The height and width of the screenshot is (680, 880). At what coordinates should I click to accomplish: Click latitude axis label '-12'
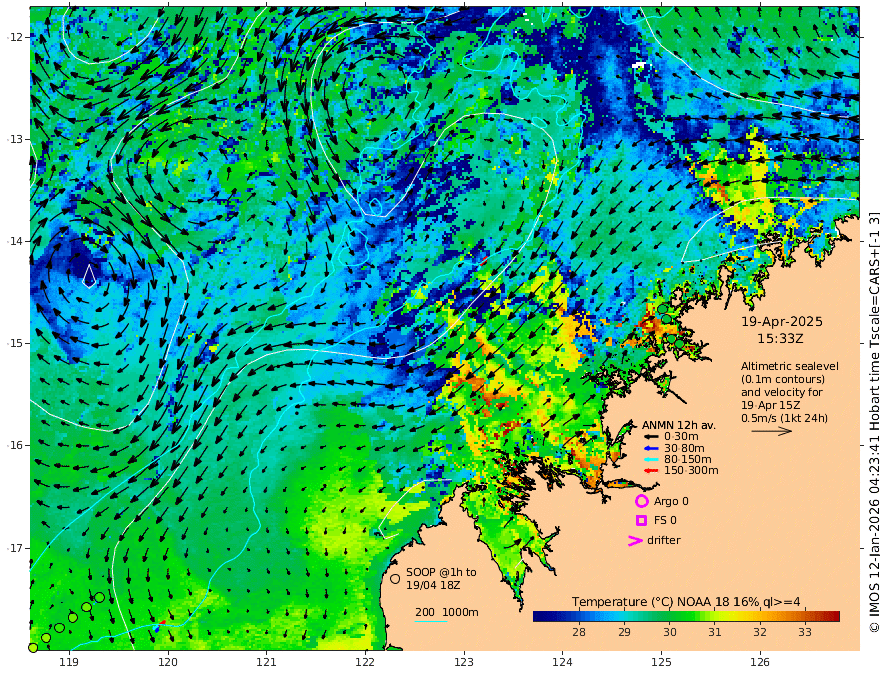14,37
